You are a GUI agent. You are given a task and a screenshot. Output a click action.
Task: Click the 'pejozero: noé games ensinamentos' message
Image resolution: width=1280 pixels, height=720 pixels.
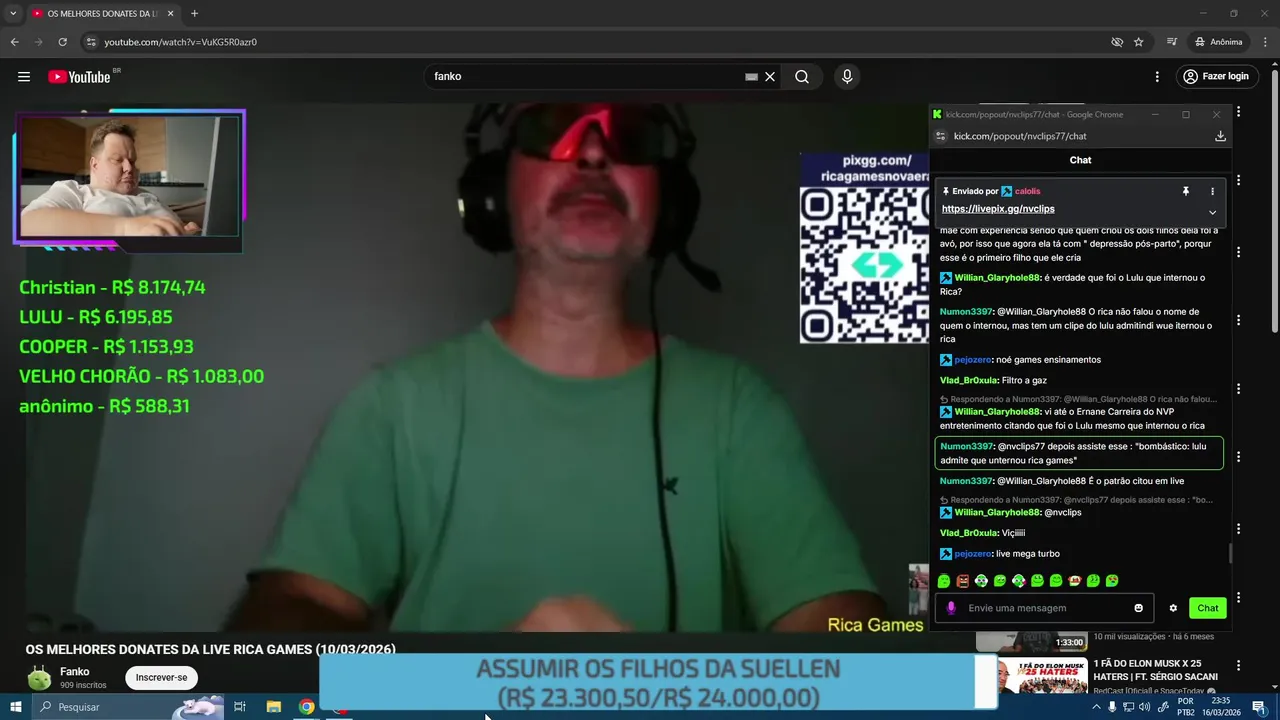pyautogui.click(x=1020, y=360)
